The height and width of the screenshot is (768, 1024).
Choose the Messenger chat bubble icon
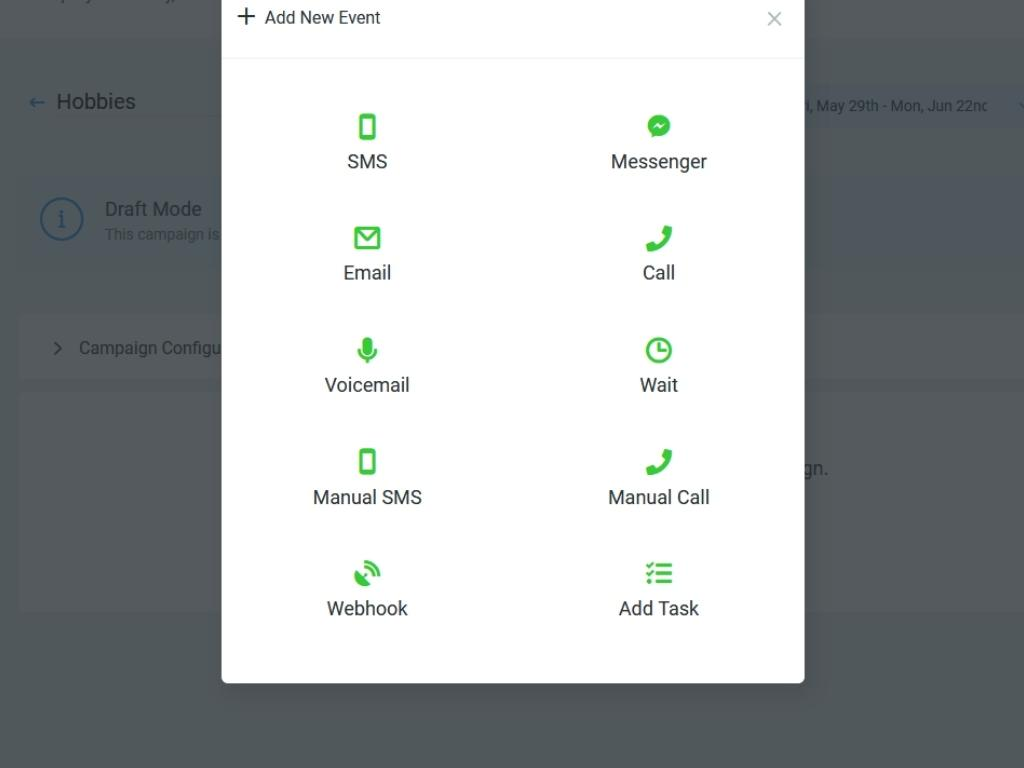point(658,126)
